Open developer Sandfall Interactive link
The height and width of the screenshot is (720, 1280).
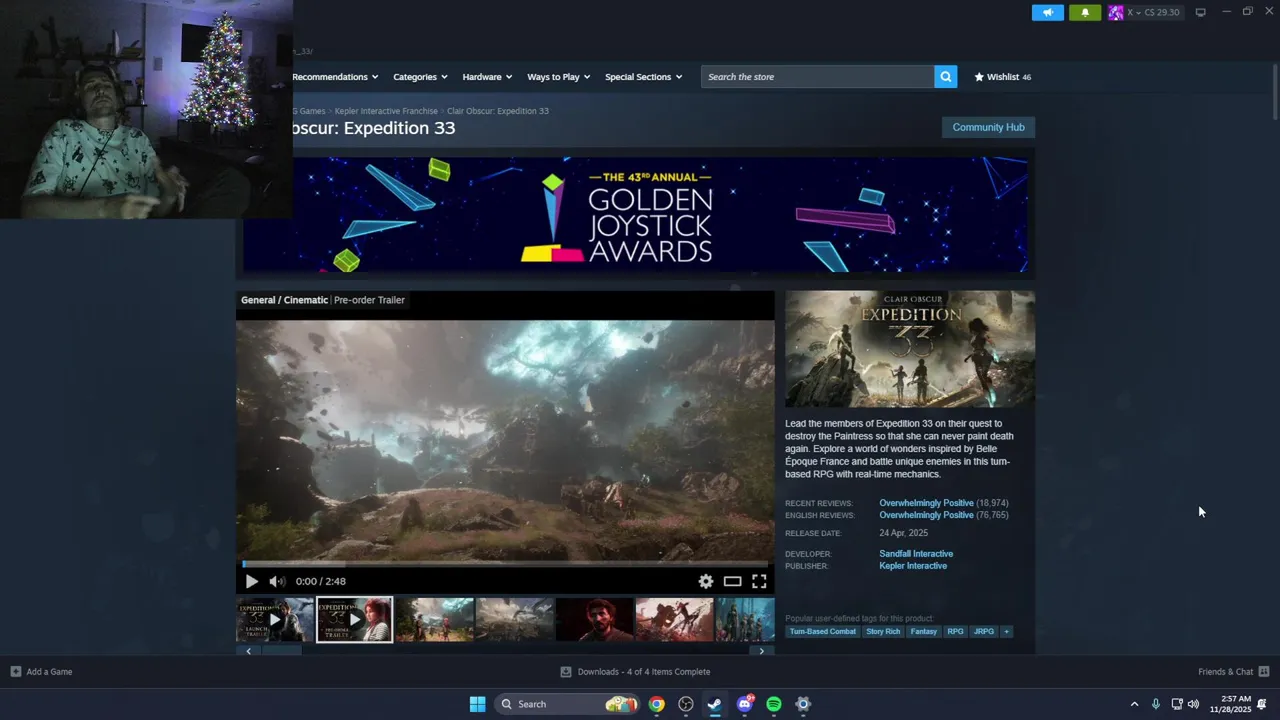coord(916,554)
